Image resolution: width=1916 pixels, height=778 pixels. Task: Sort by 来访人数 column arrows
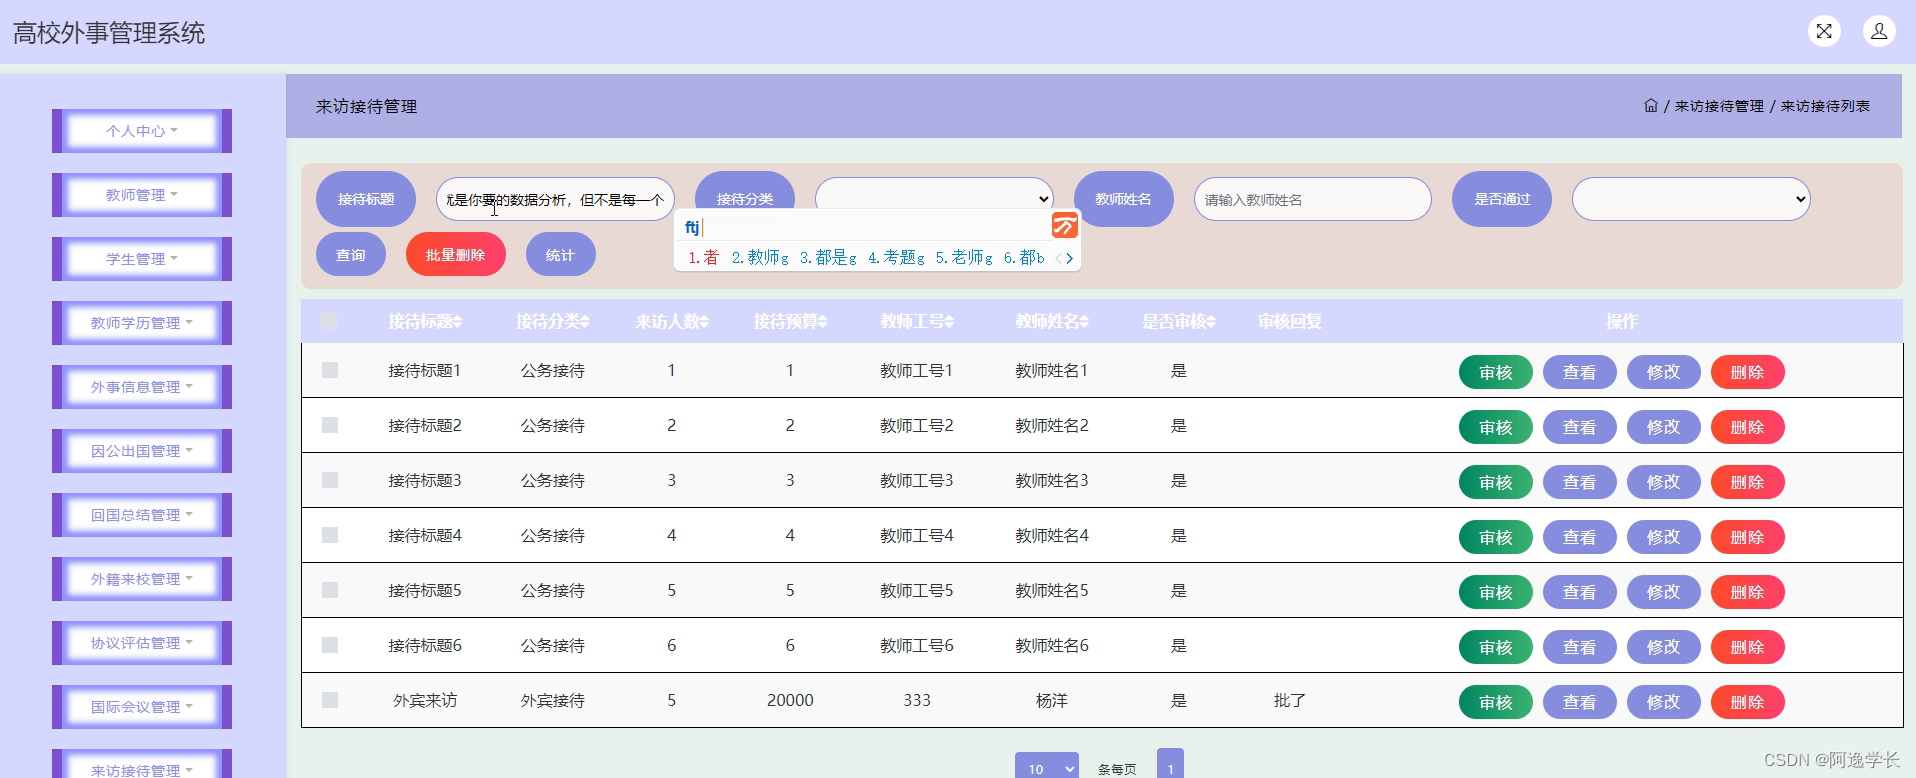coord(704,322)
